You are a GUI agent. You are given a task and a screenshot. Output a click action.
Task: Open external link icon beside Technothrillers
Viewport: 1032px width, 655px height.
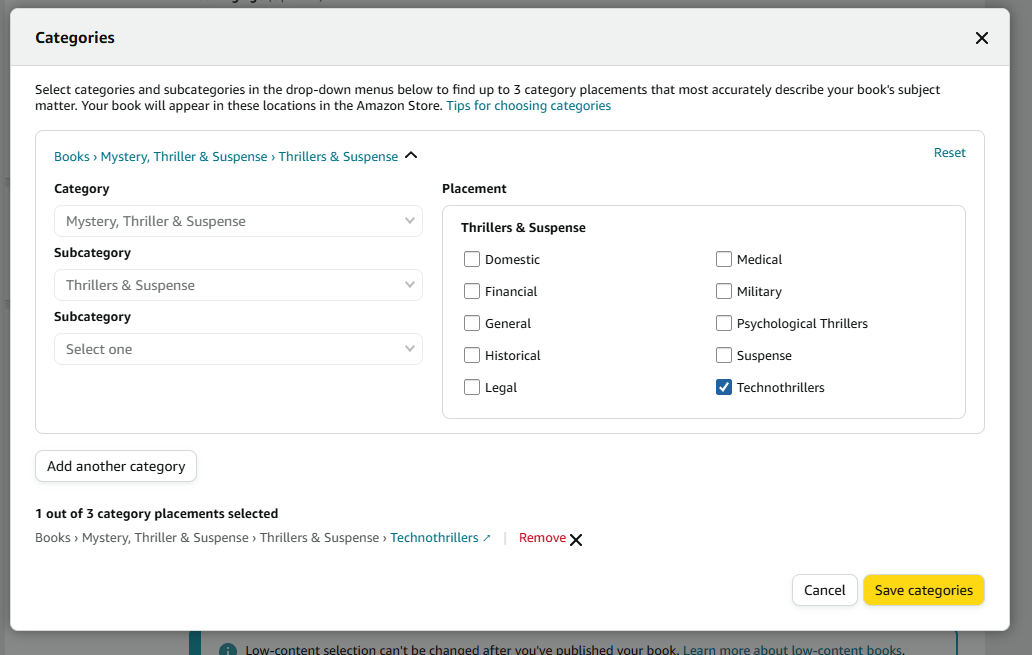(x=487, y=538)
